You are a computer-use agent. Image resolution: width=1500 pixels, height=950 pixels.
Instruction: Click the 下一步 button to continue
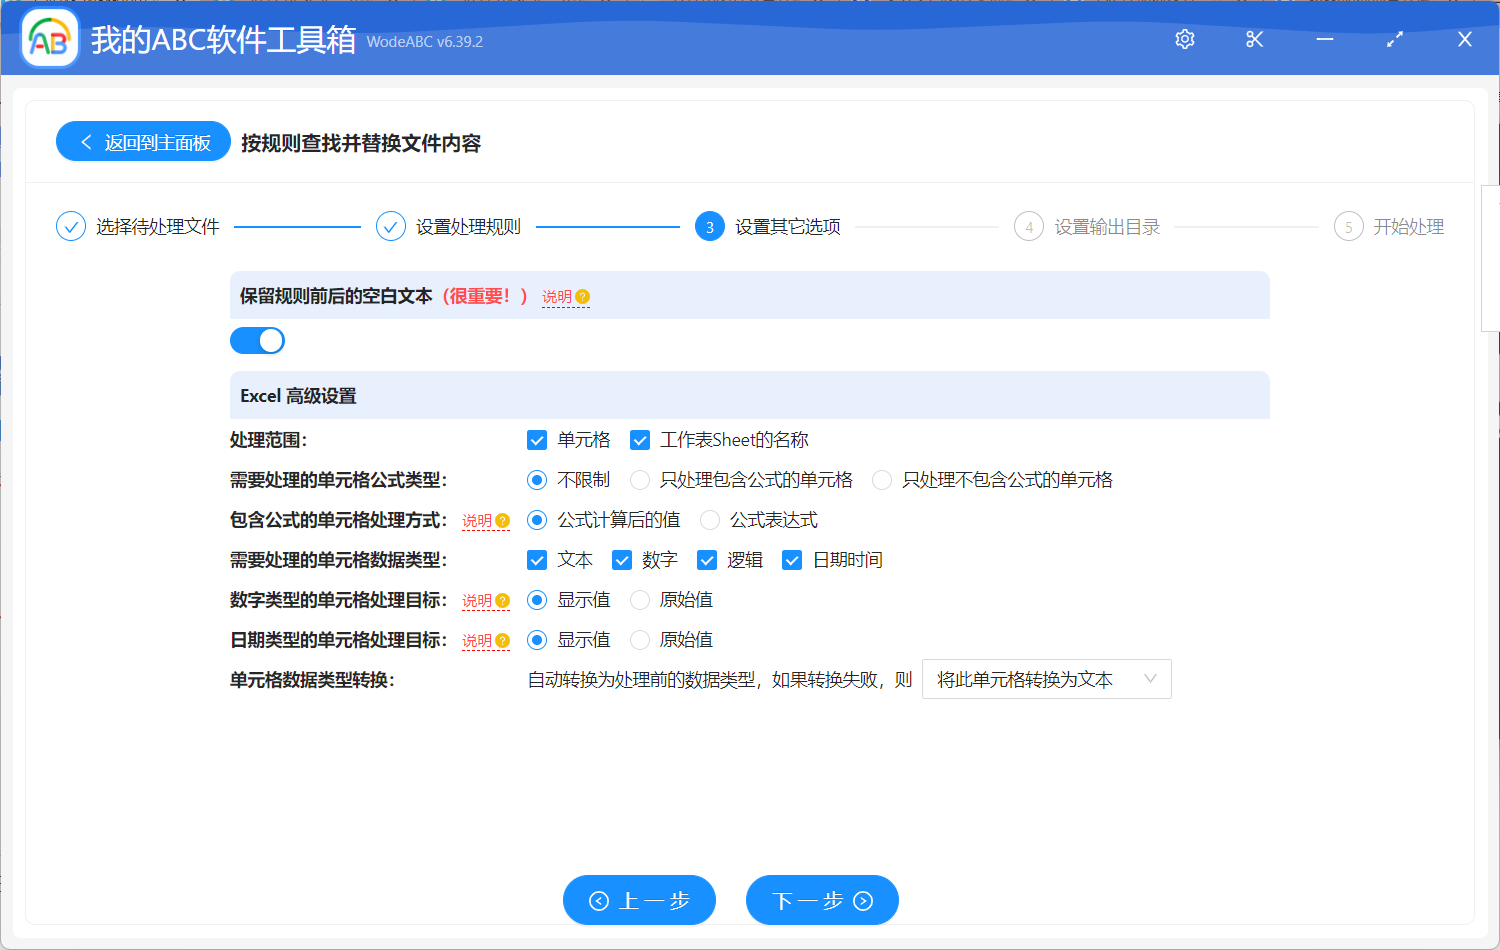click(822, 900)
